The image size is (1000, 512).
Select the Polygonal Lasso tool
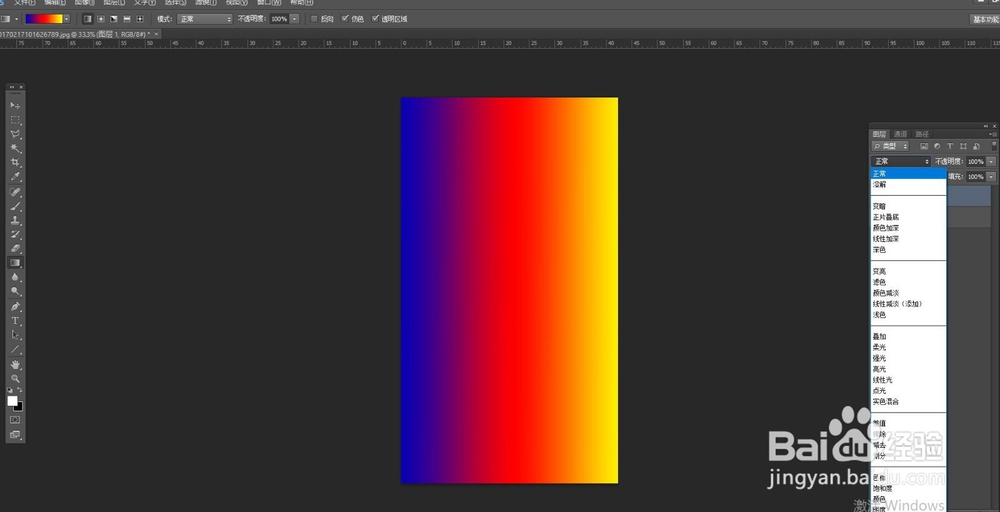(15, 135)
